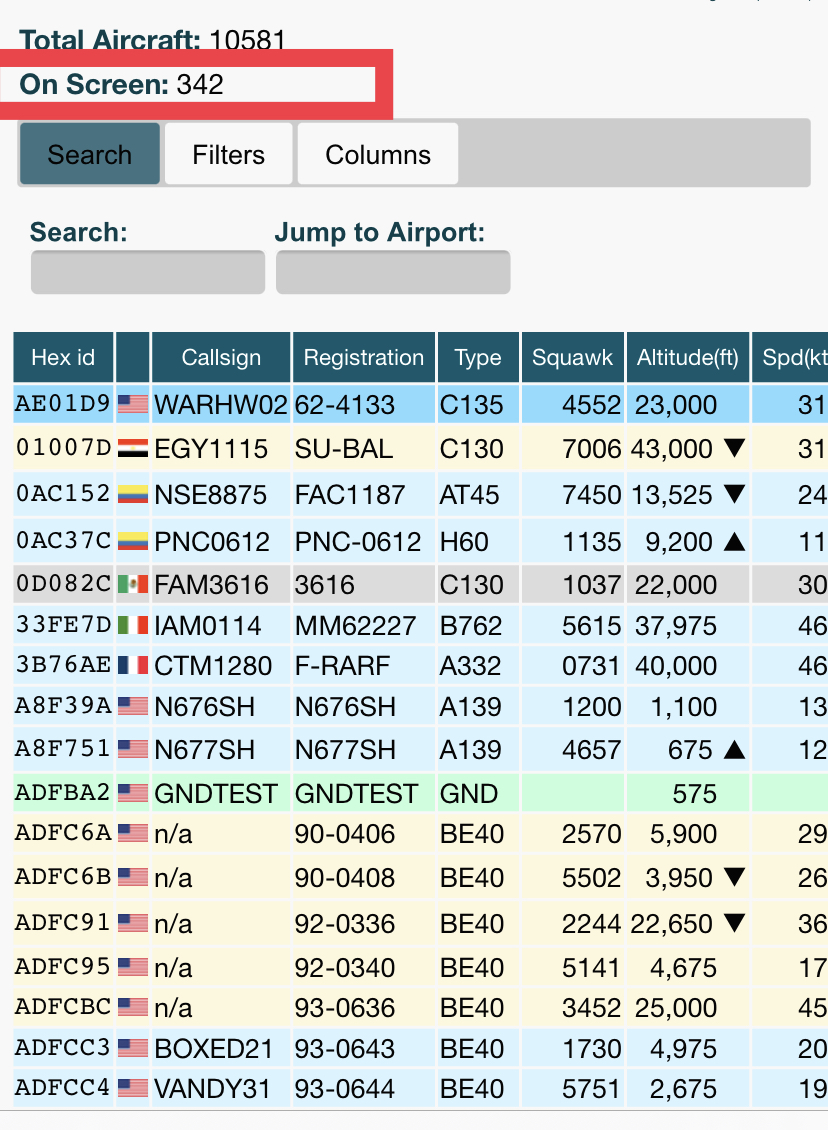Select callsign VANDY31
828x1130 pixels.
(x=212, y=1089)
